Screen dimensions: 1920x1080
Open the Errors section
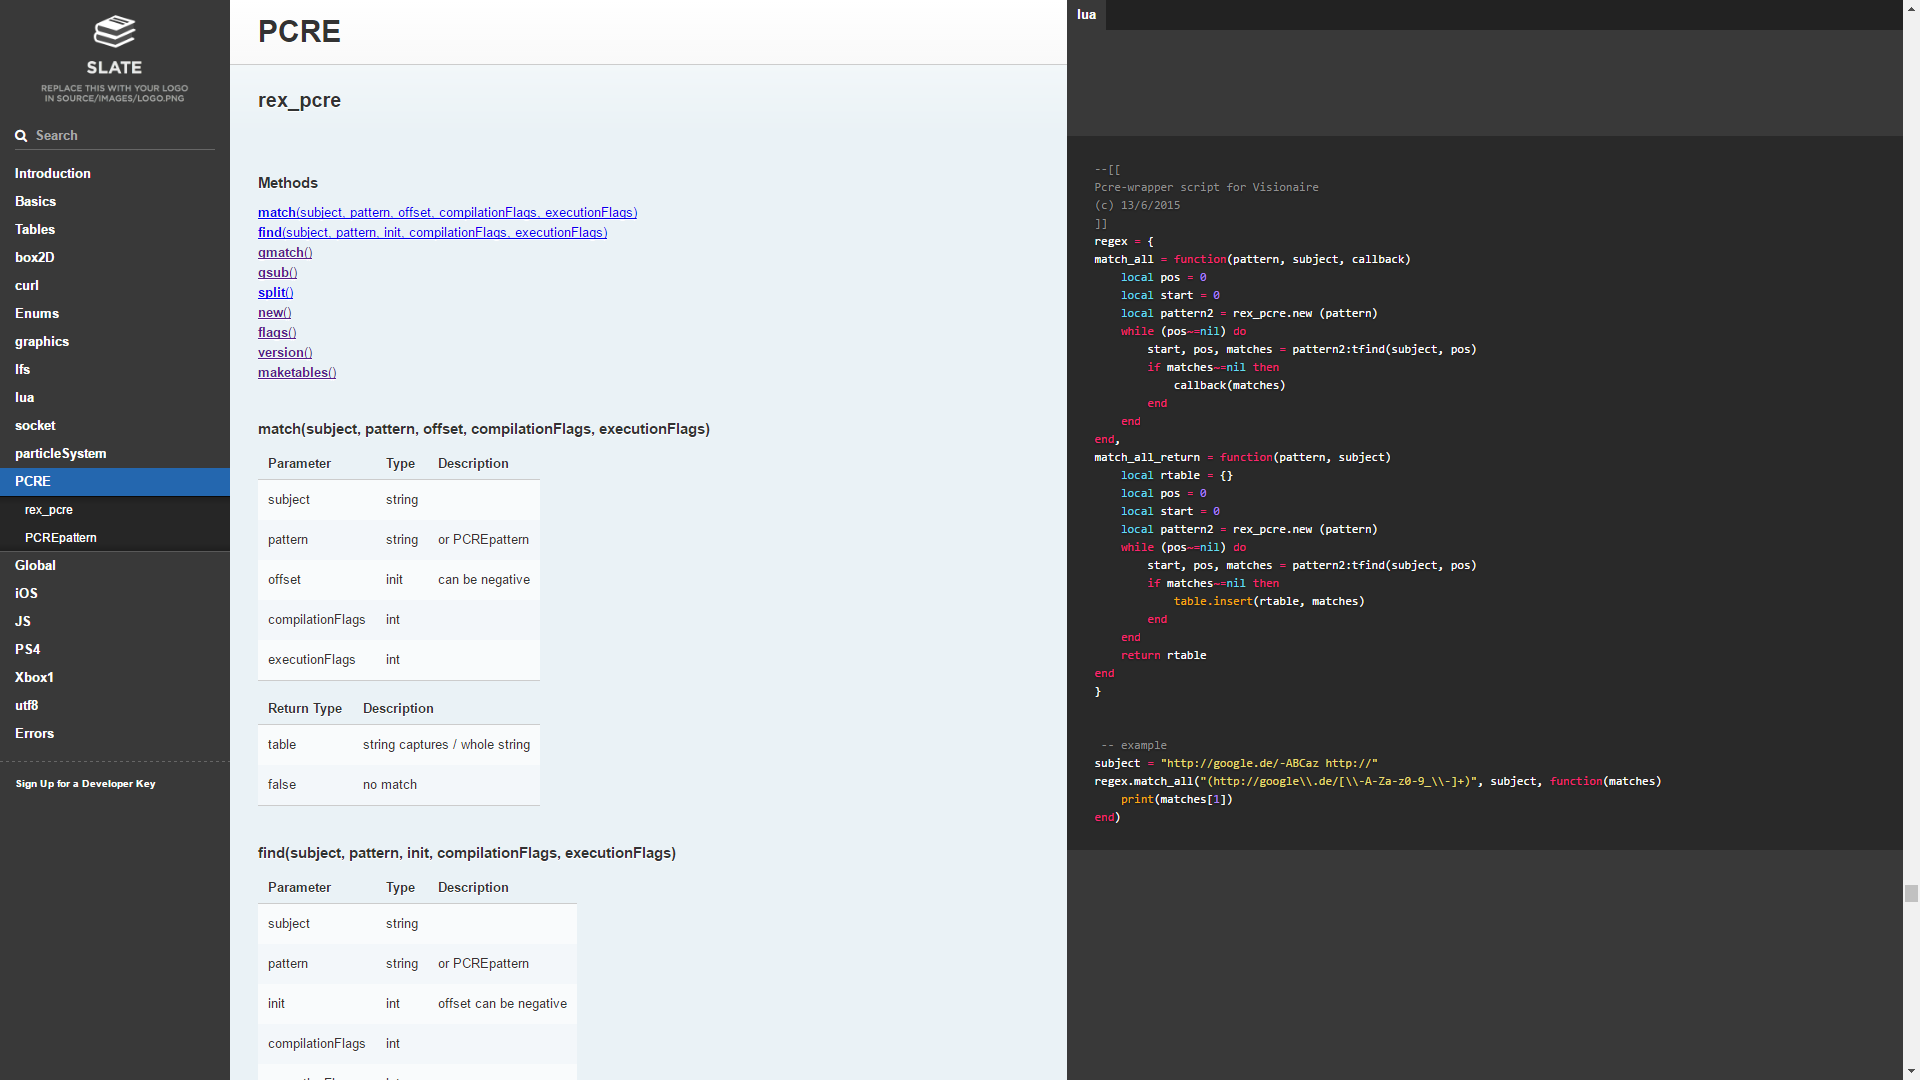[x=115, y=733]
